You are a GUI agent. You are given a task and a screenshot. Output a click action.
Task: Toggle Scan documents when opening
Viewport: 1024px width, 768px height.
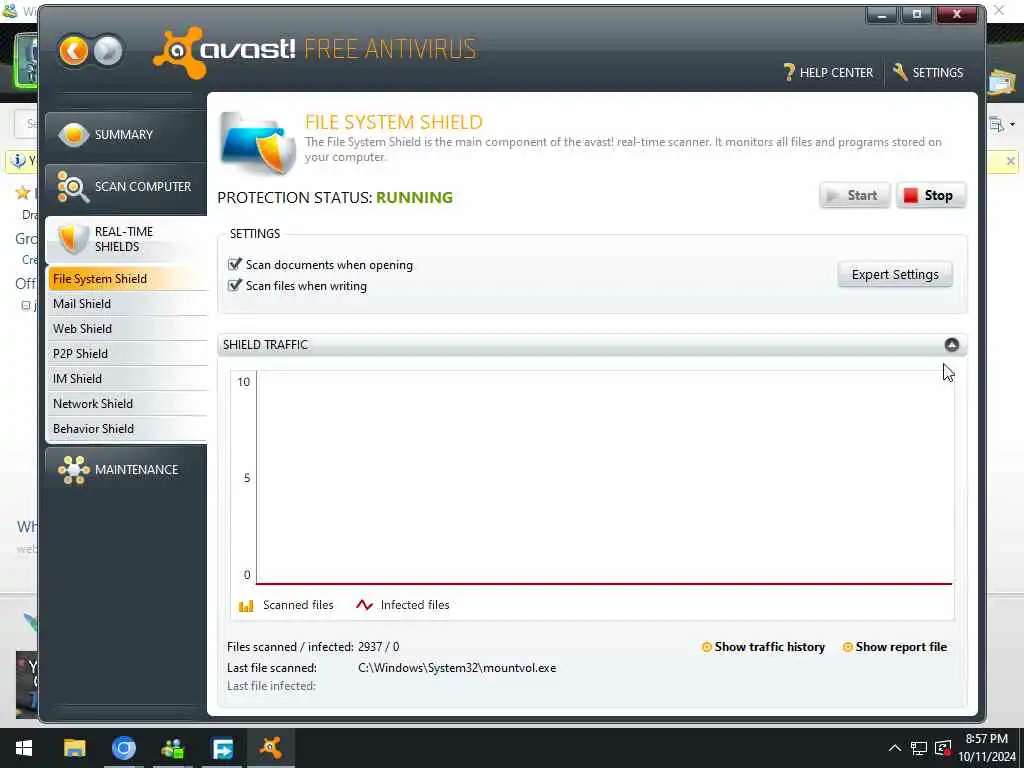(234, 264)
